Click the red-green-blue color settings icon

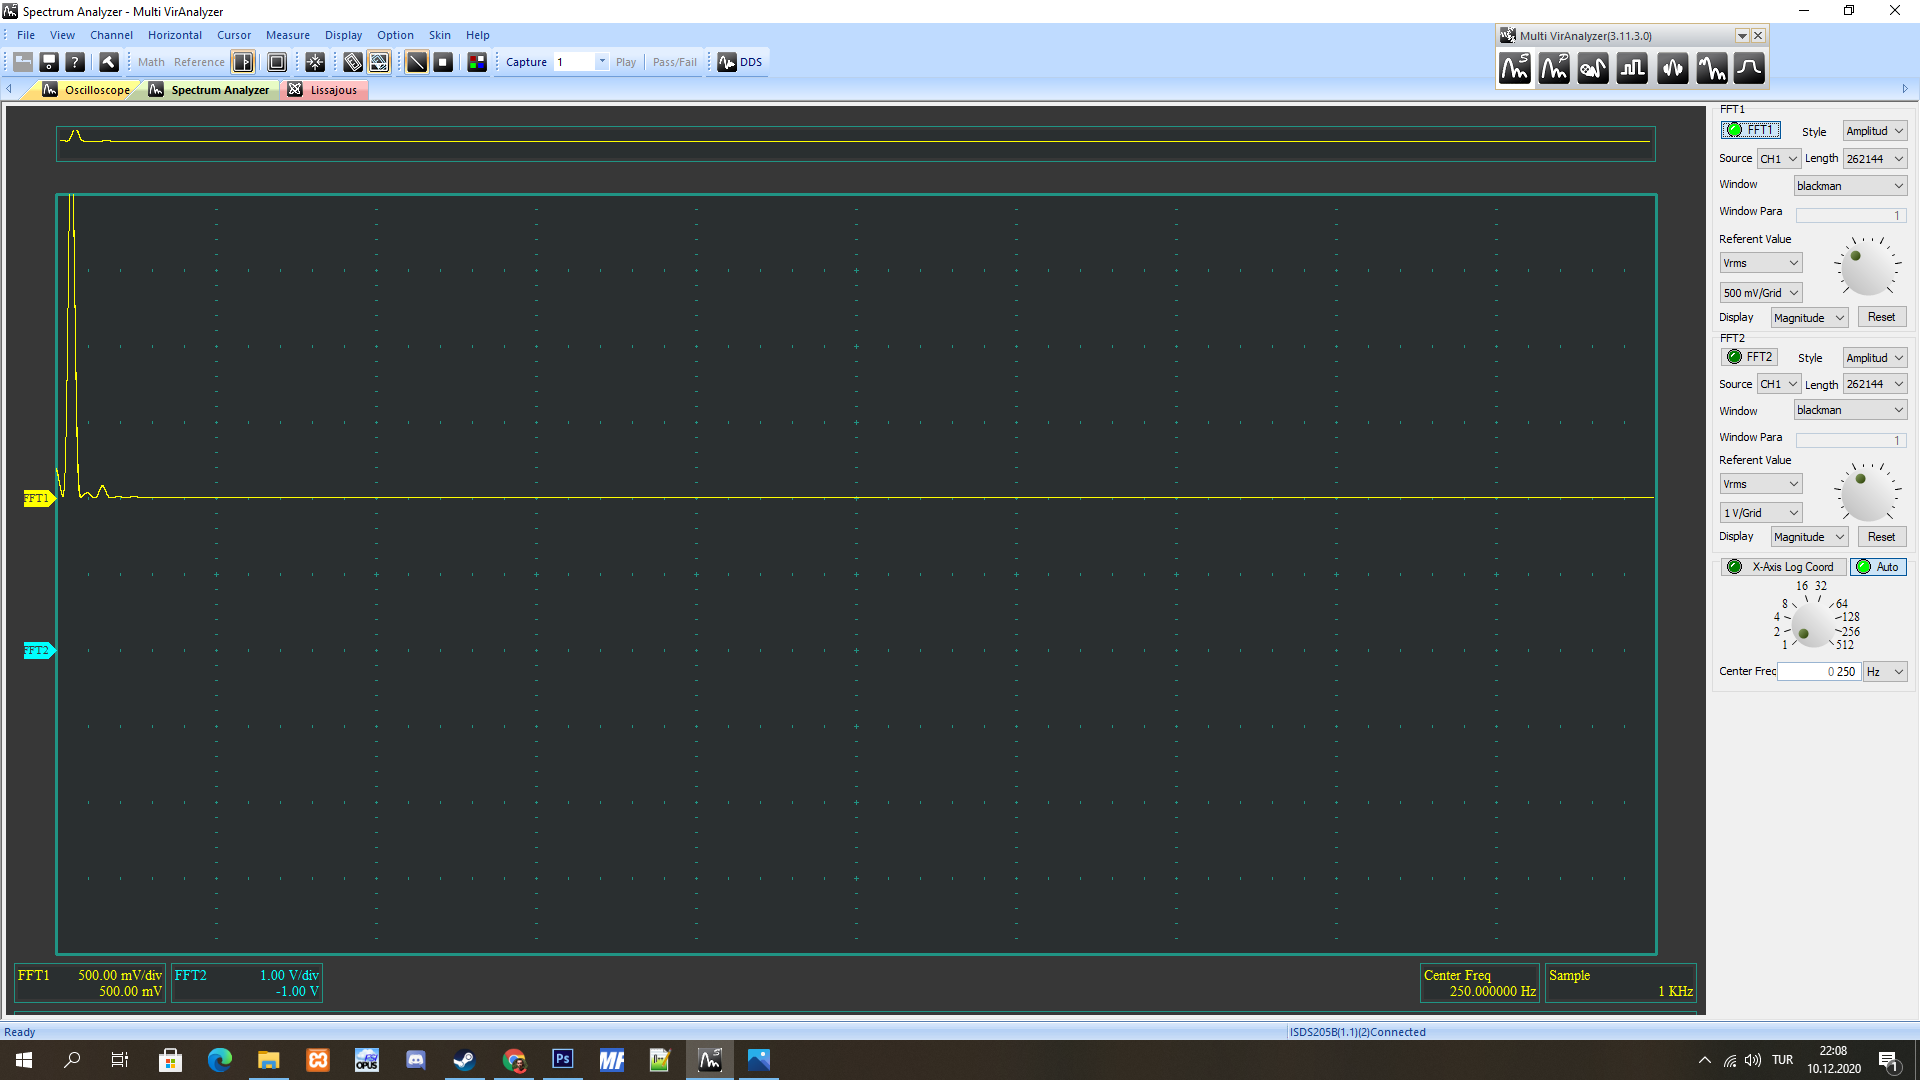coord(477,62)
